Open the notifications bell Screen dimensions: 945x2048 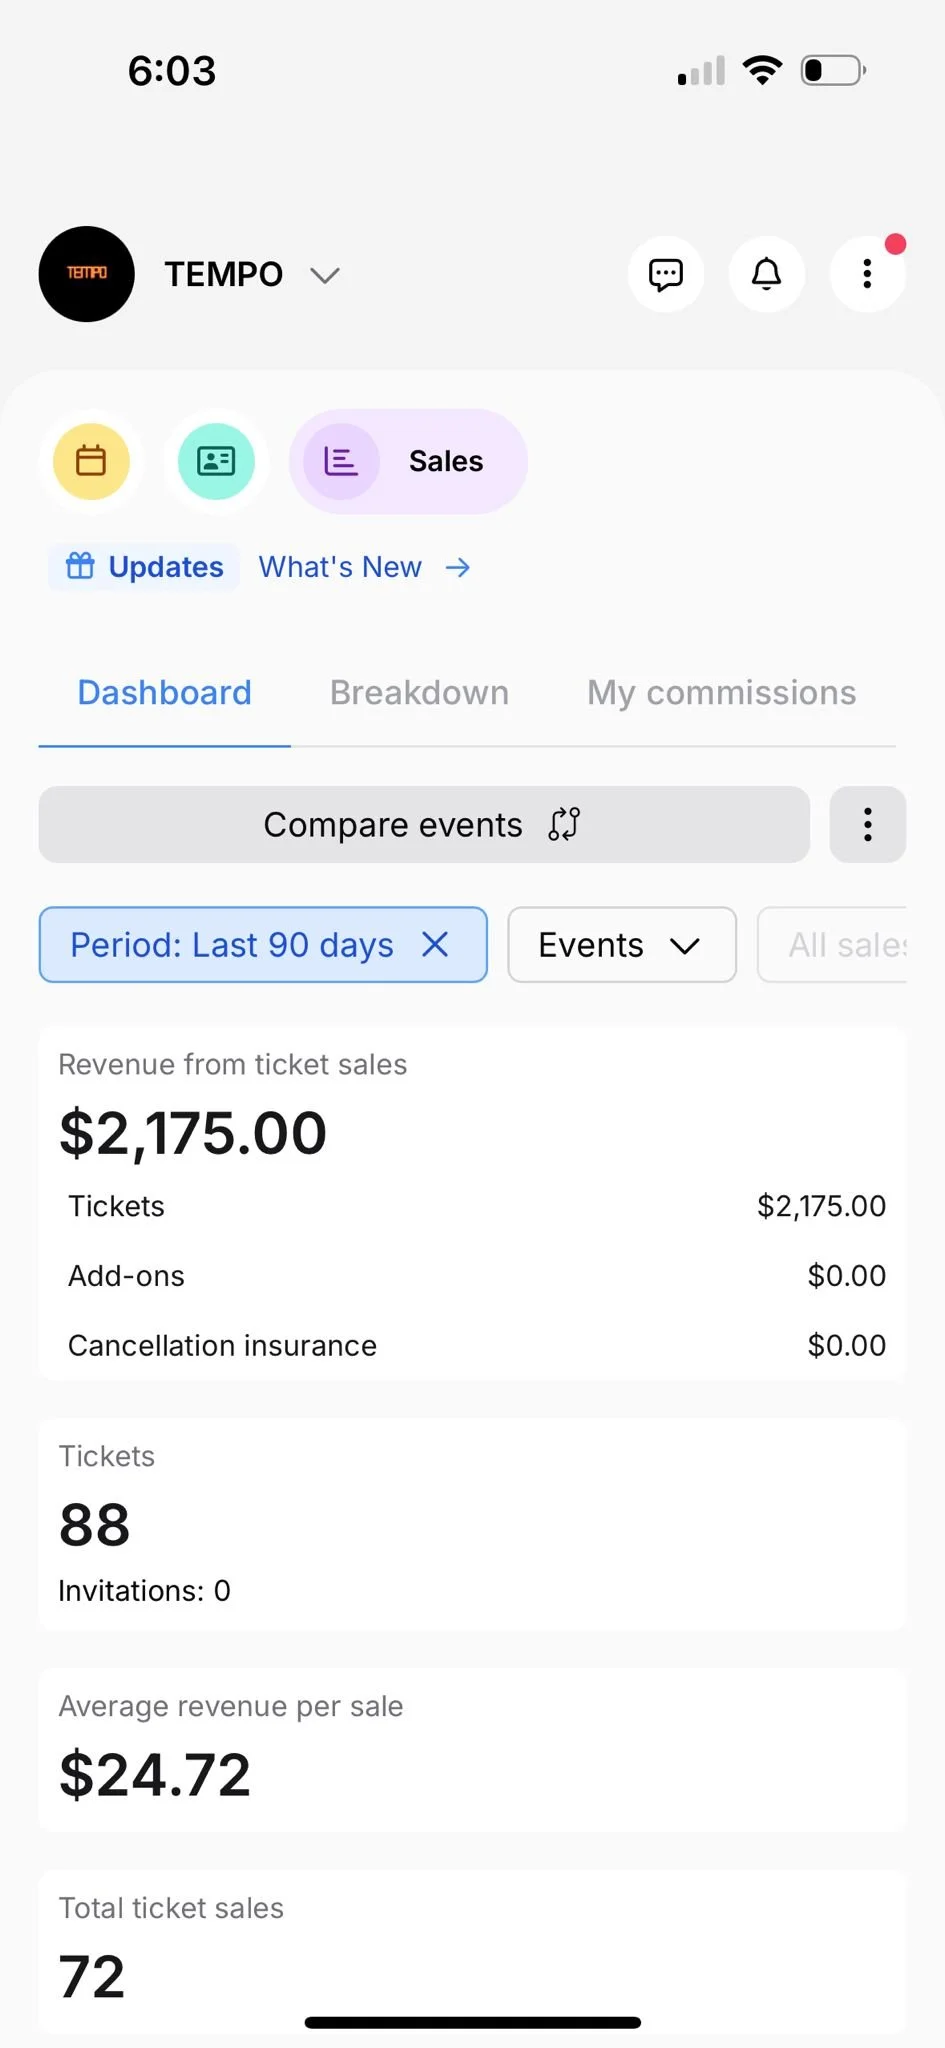click(766, 274)
